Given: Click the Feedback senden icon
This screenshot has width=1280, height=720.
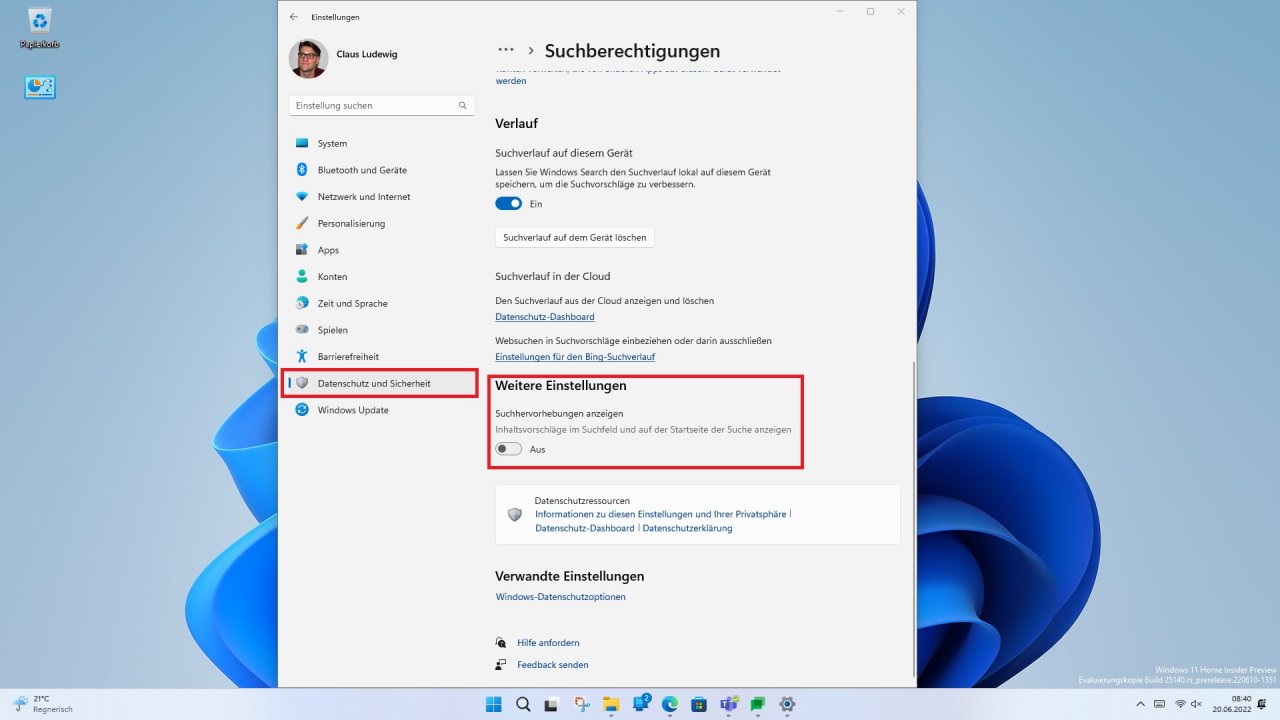Looking at the screenshot, I should (501, 665).
